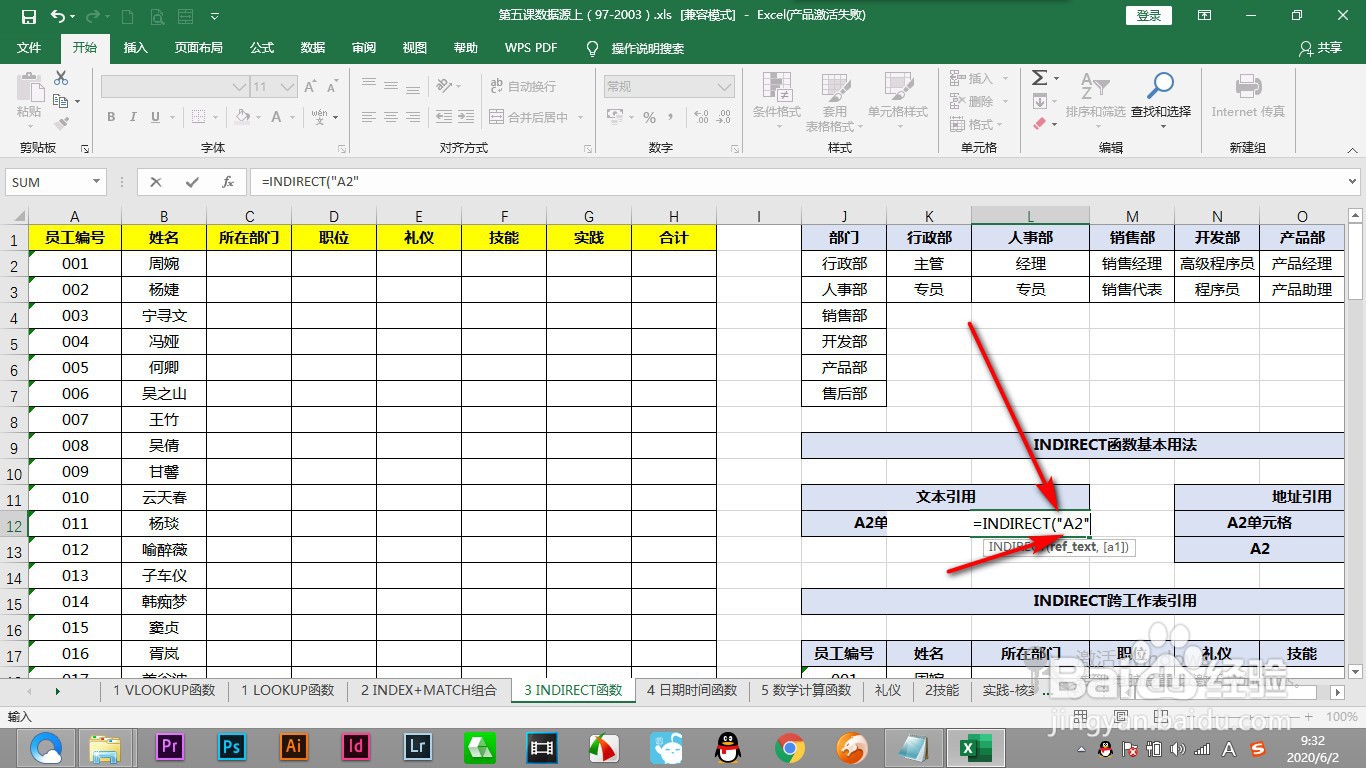Click the AutoSum sigma icon

click(x=1040, y=78)
